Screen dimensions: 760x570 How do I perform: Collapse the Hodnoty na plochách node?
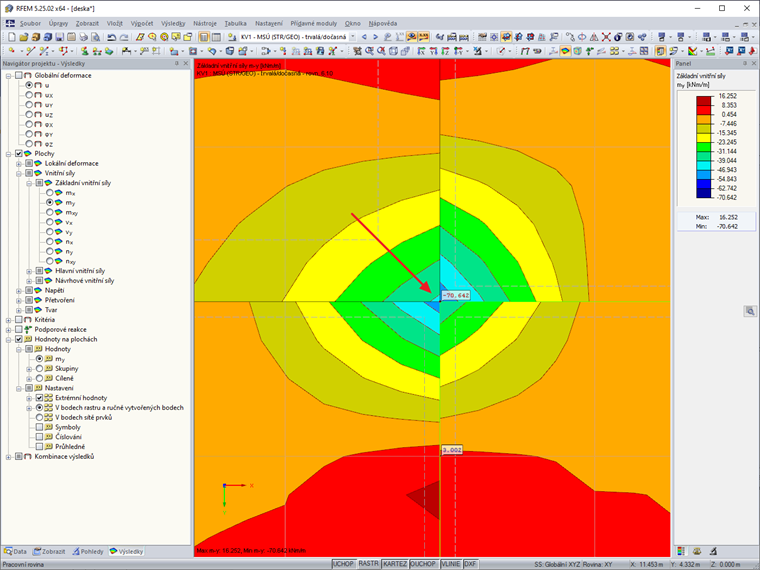8,339
